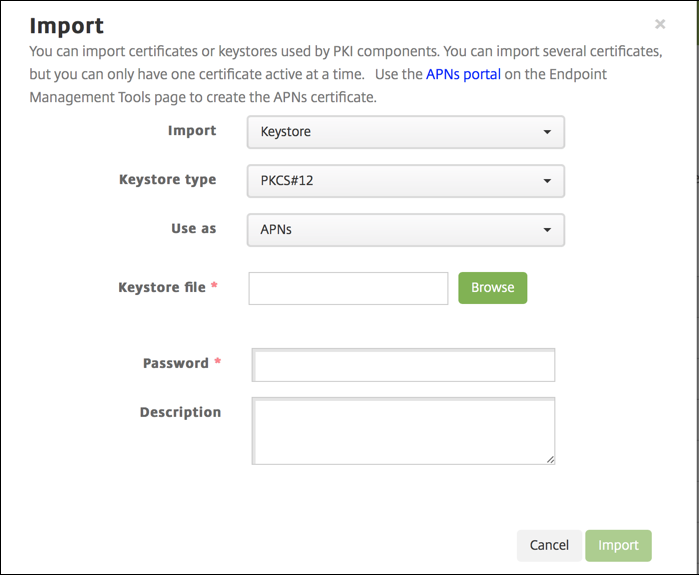Click the Description box resize handle
This screenshot has width=699, height=575.
[x=550, y=459]
